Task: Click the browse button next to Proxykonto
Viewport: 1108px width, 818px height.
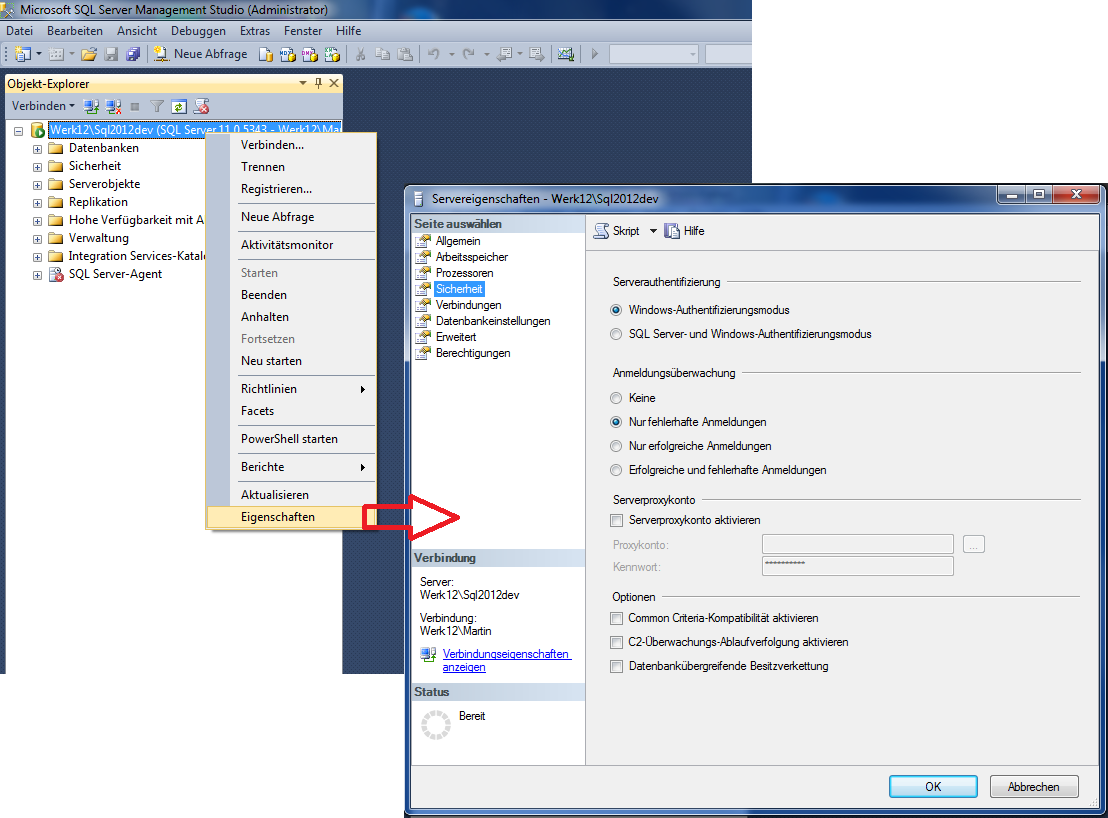Action: coord(974,545)
